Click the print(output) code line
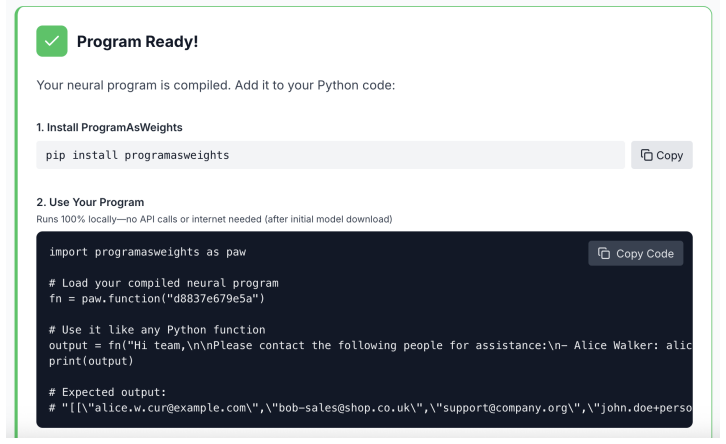The height and width of the screenshot is (444, 726). point(91,361)
